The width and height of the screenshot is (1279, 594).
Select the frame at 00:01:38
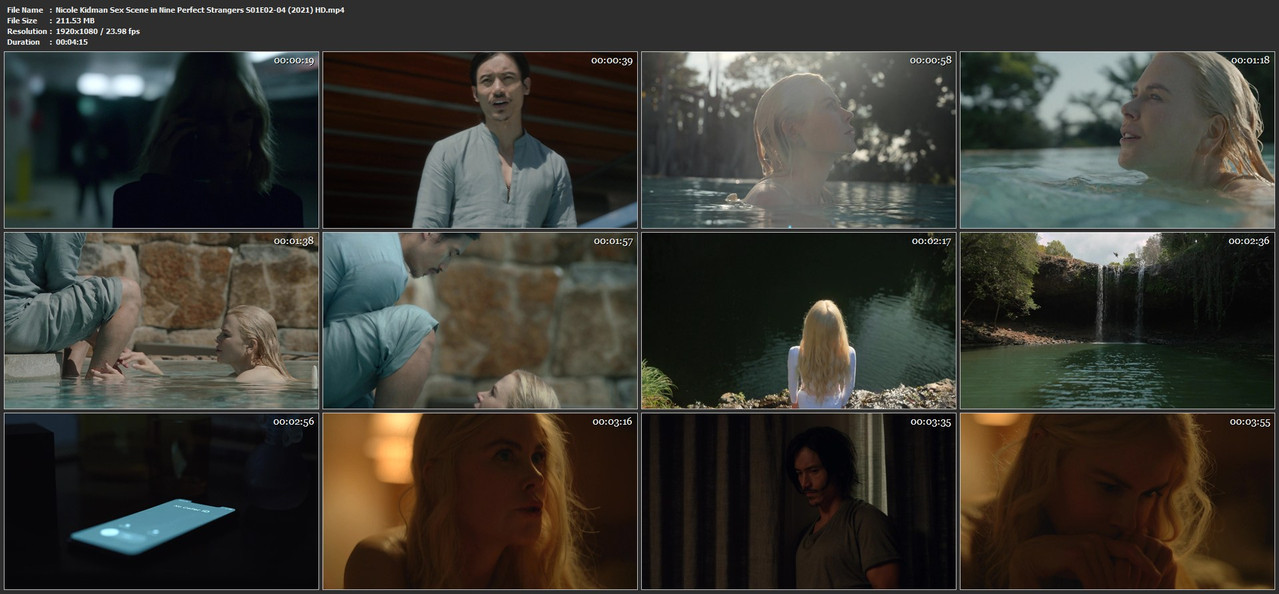(161, 320)
